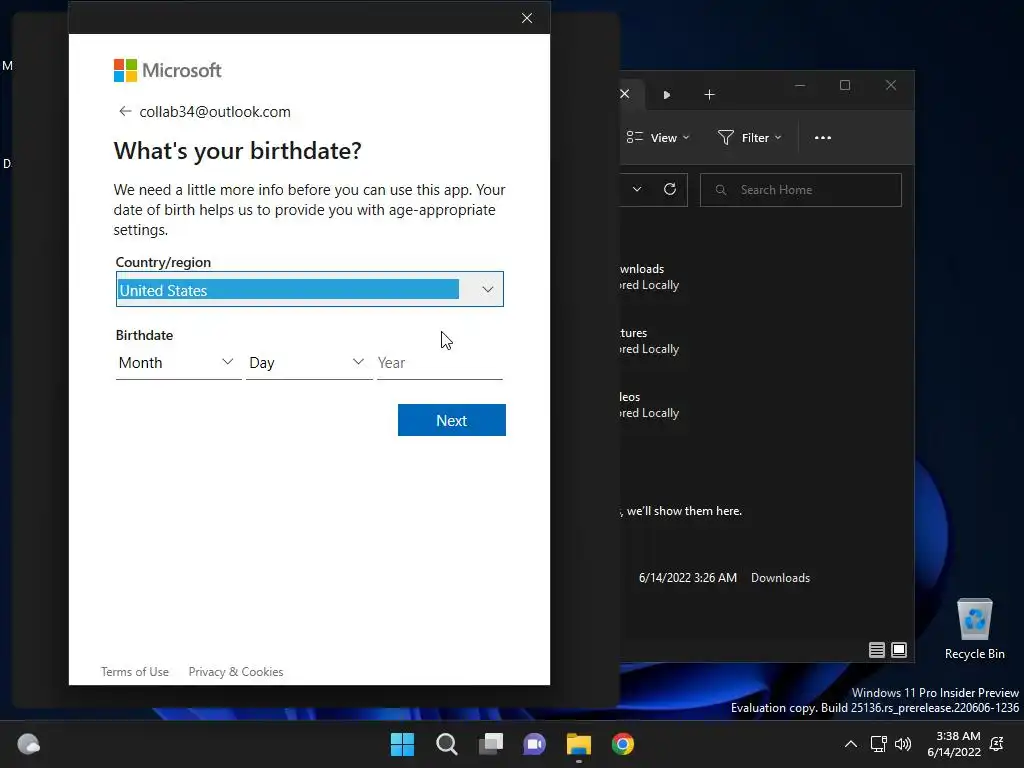1024x768 pixels.
Task: Open the Widgets weather icon on the taskbar
Action: pyautogui.click(x=28, y=744)
